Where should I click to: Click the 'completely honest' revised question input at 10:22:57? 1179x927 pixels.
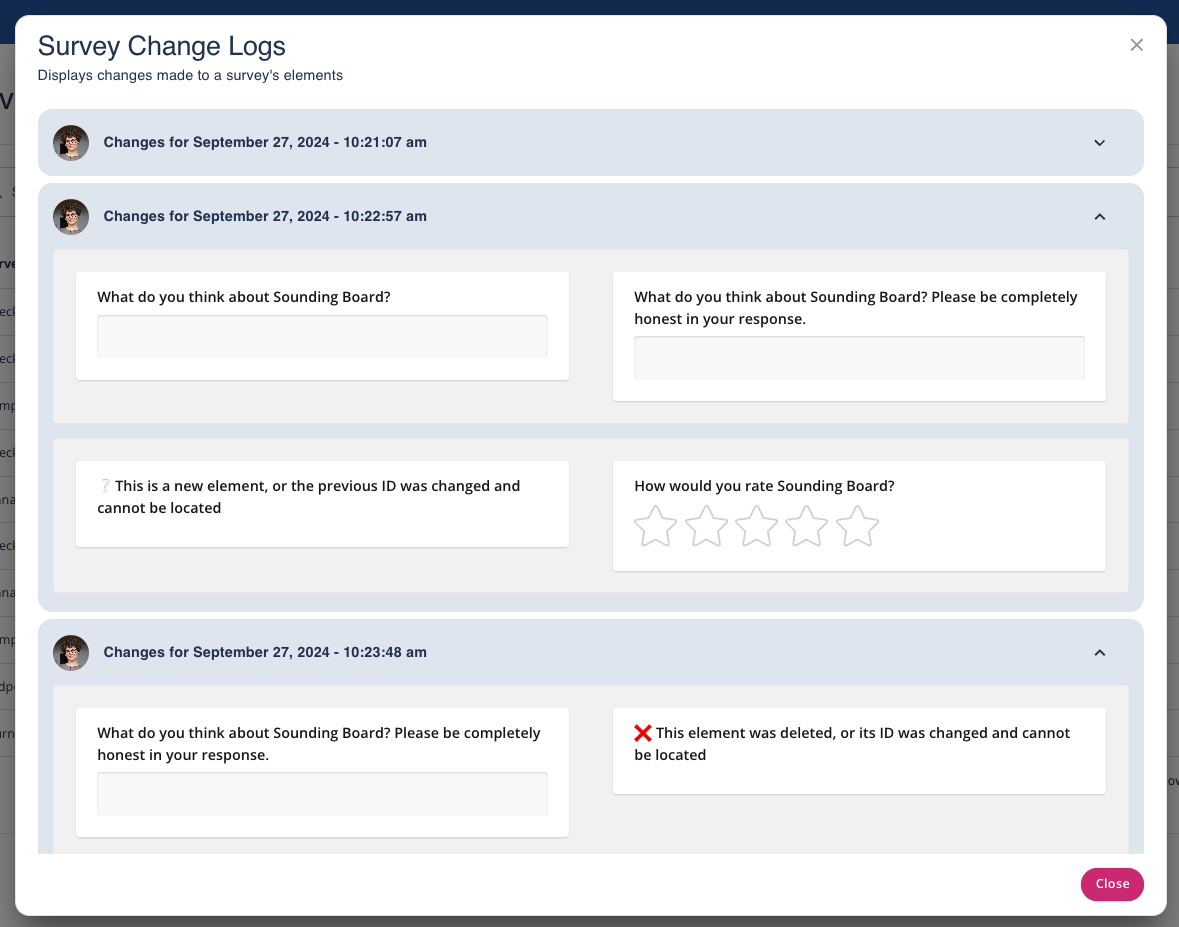pos(859,358)
